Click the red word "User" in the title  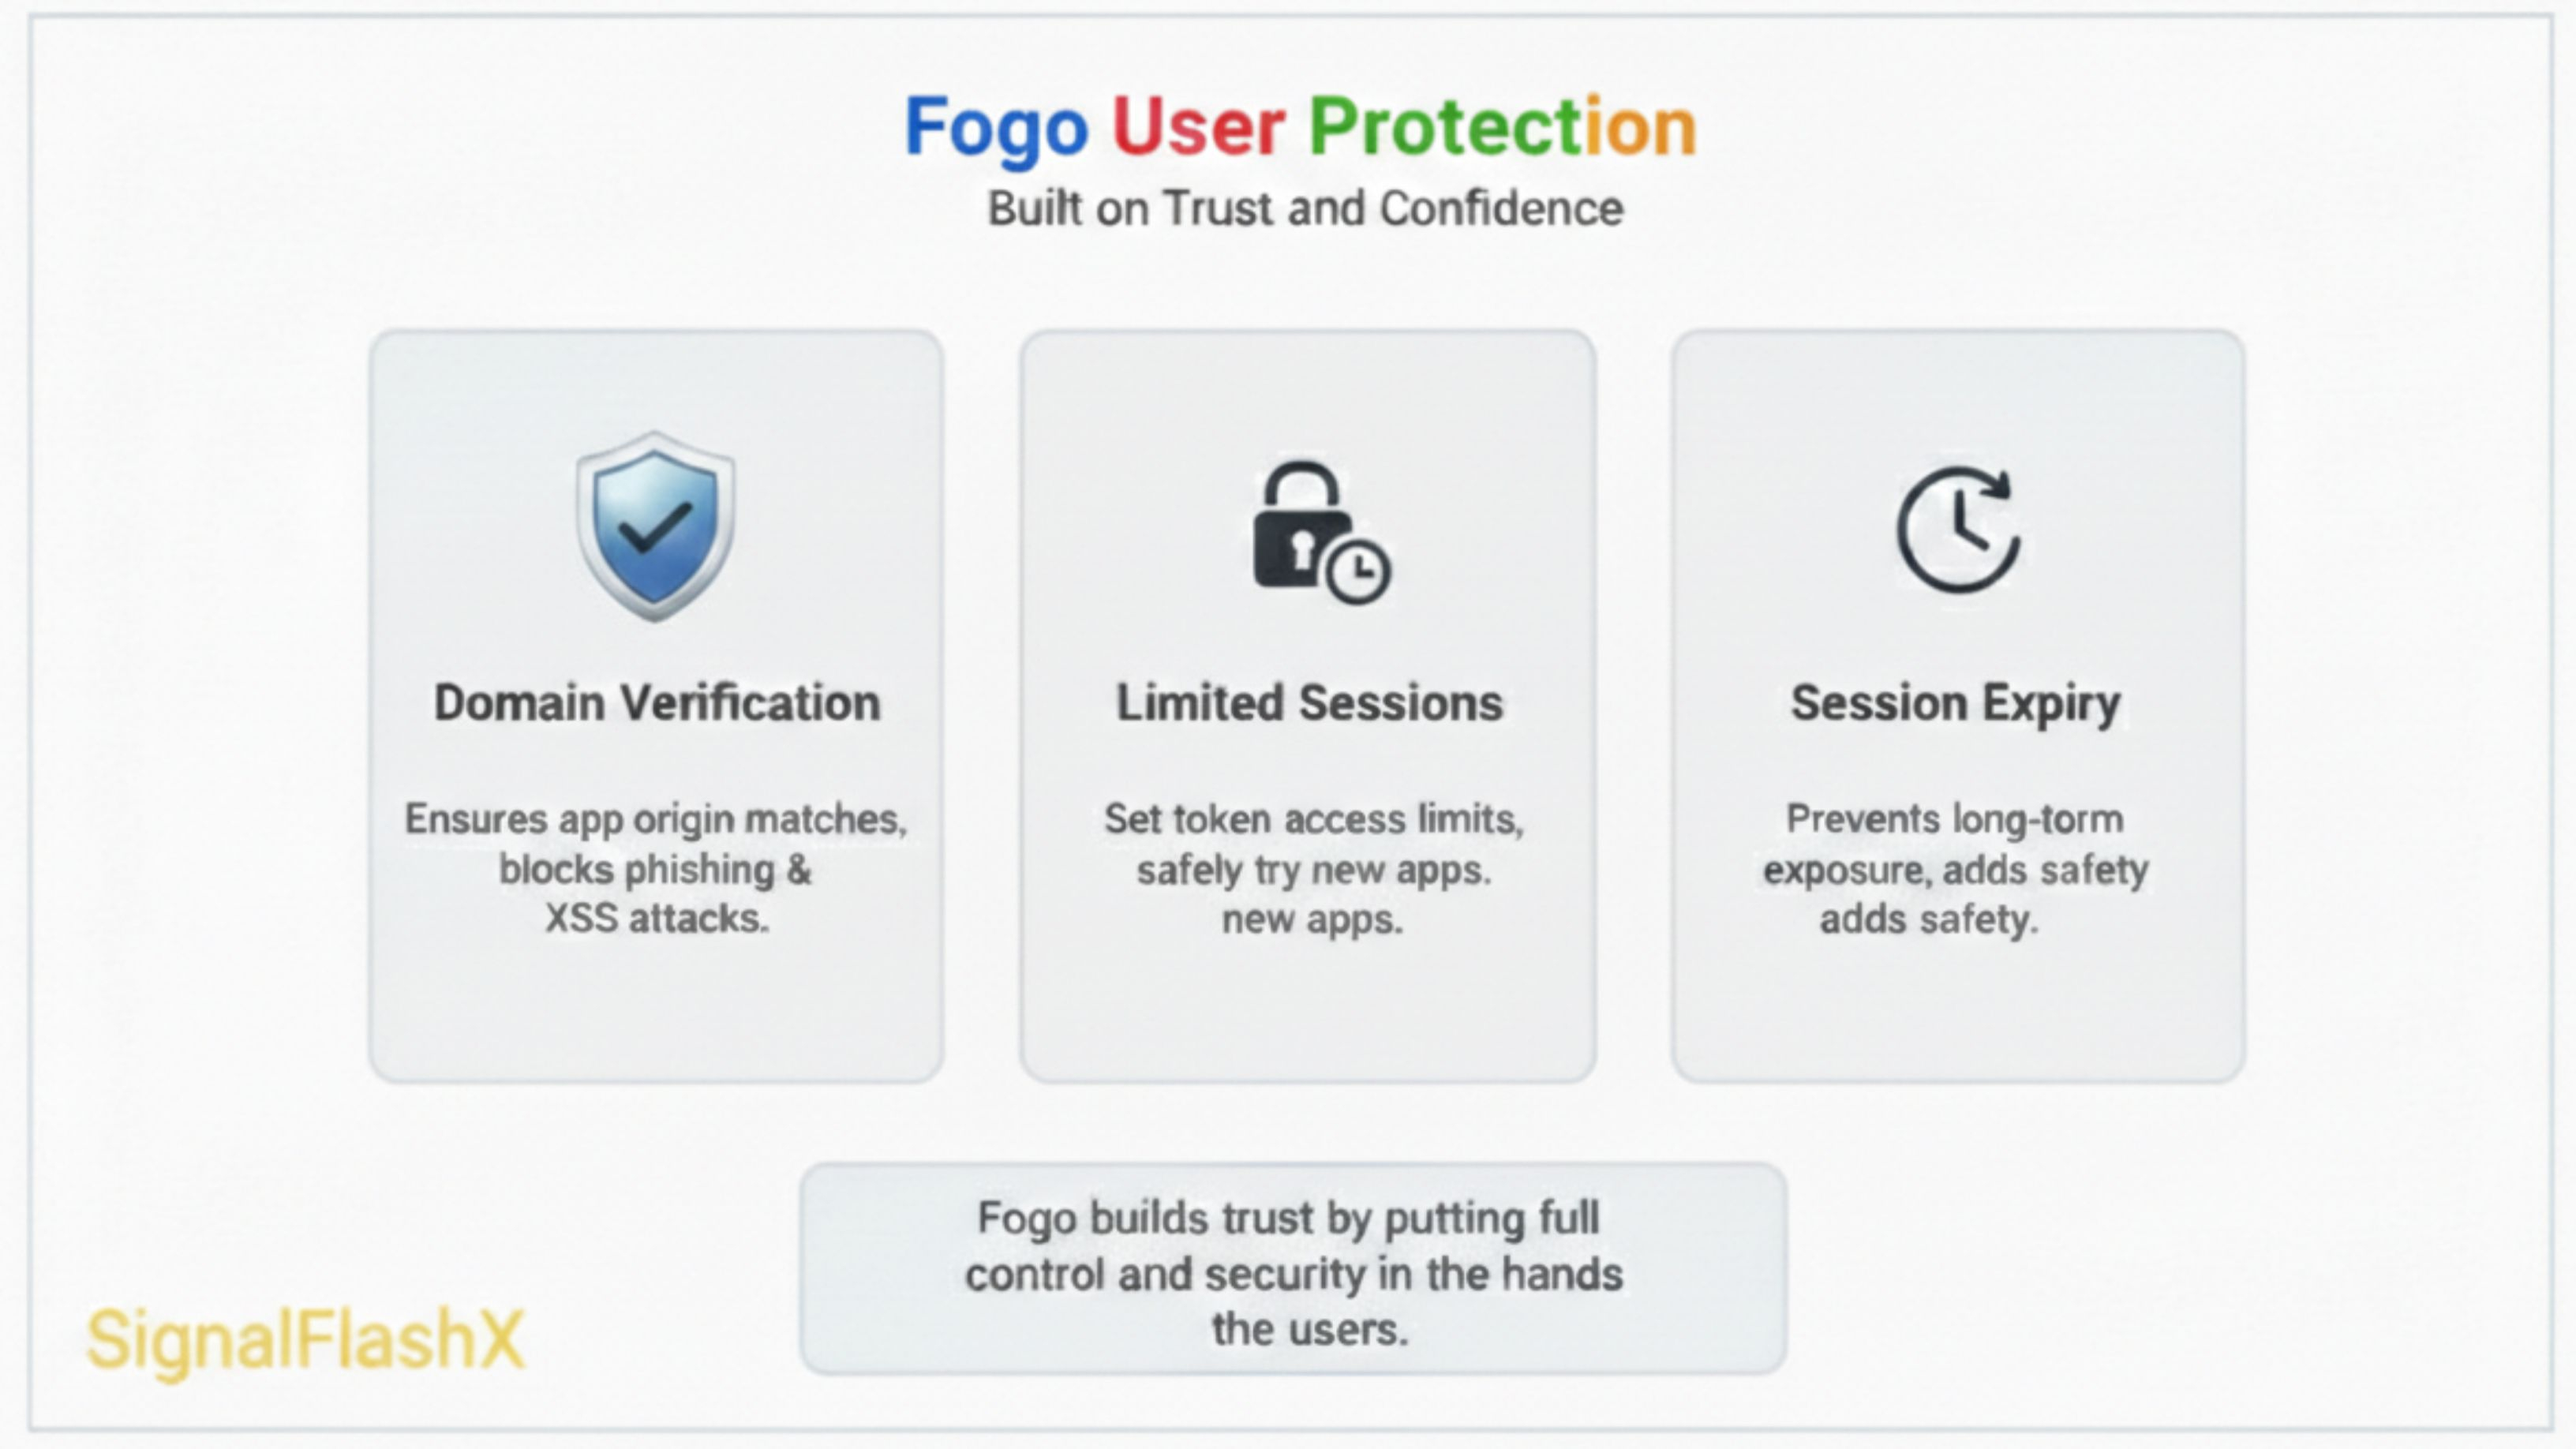(x=1198, y=128)
